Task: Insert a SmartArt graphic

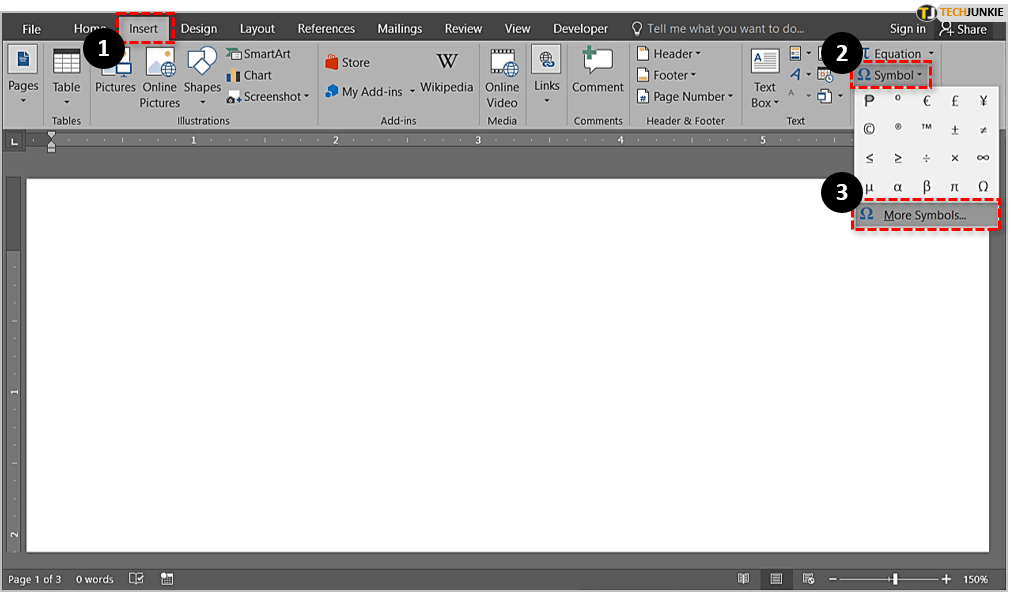Action: [x=259, y=54]
